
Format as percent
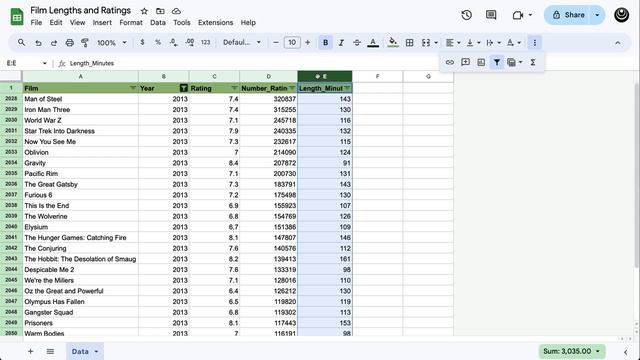[158, 42]
